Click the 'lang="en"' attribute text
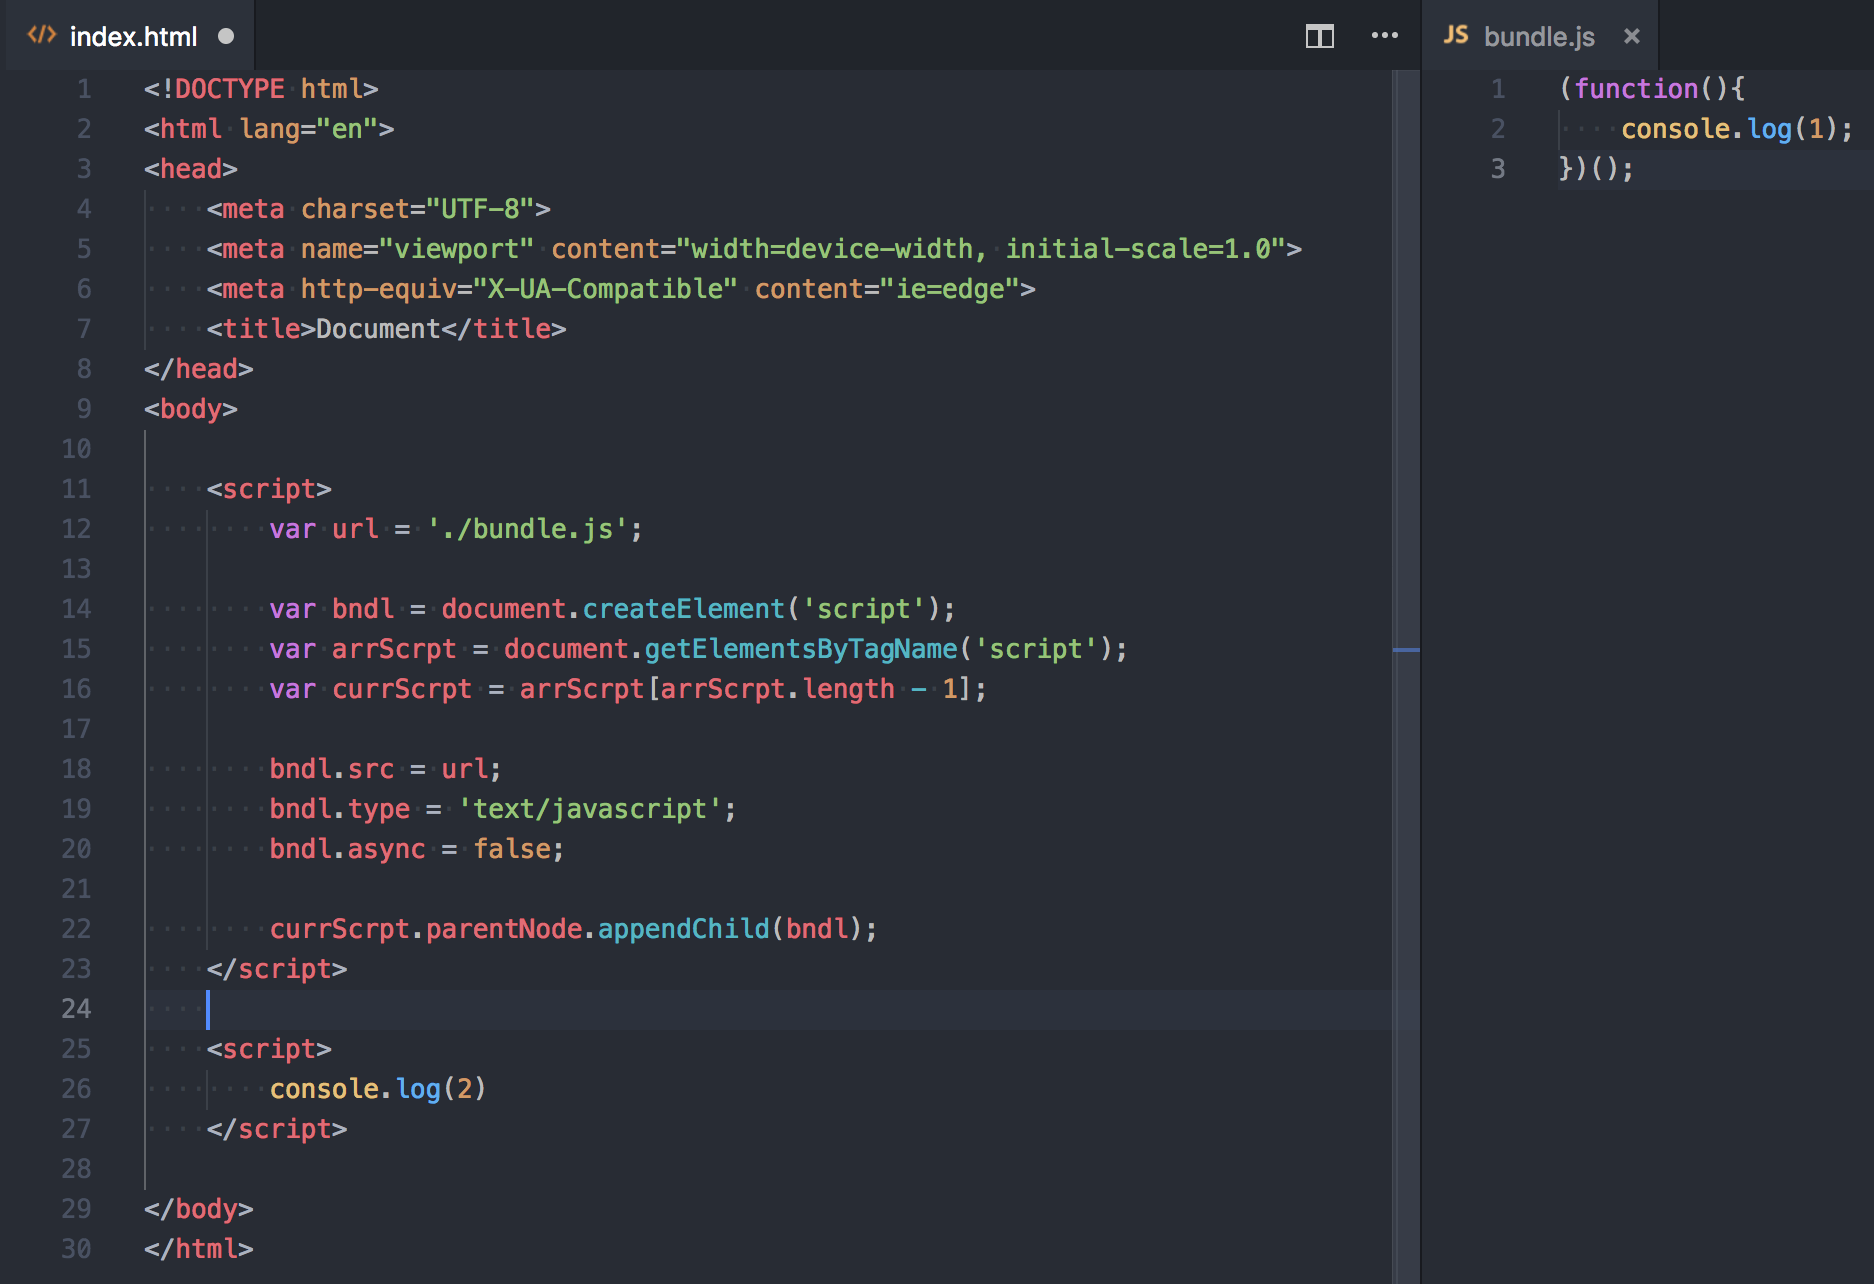Screen dimensions: 1874x1284 click(309, 129)
